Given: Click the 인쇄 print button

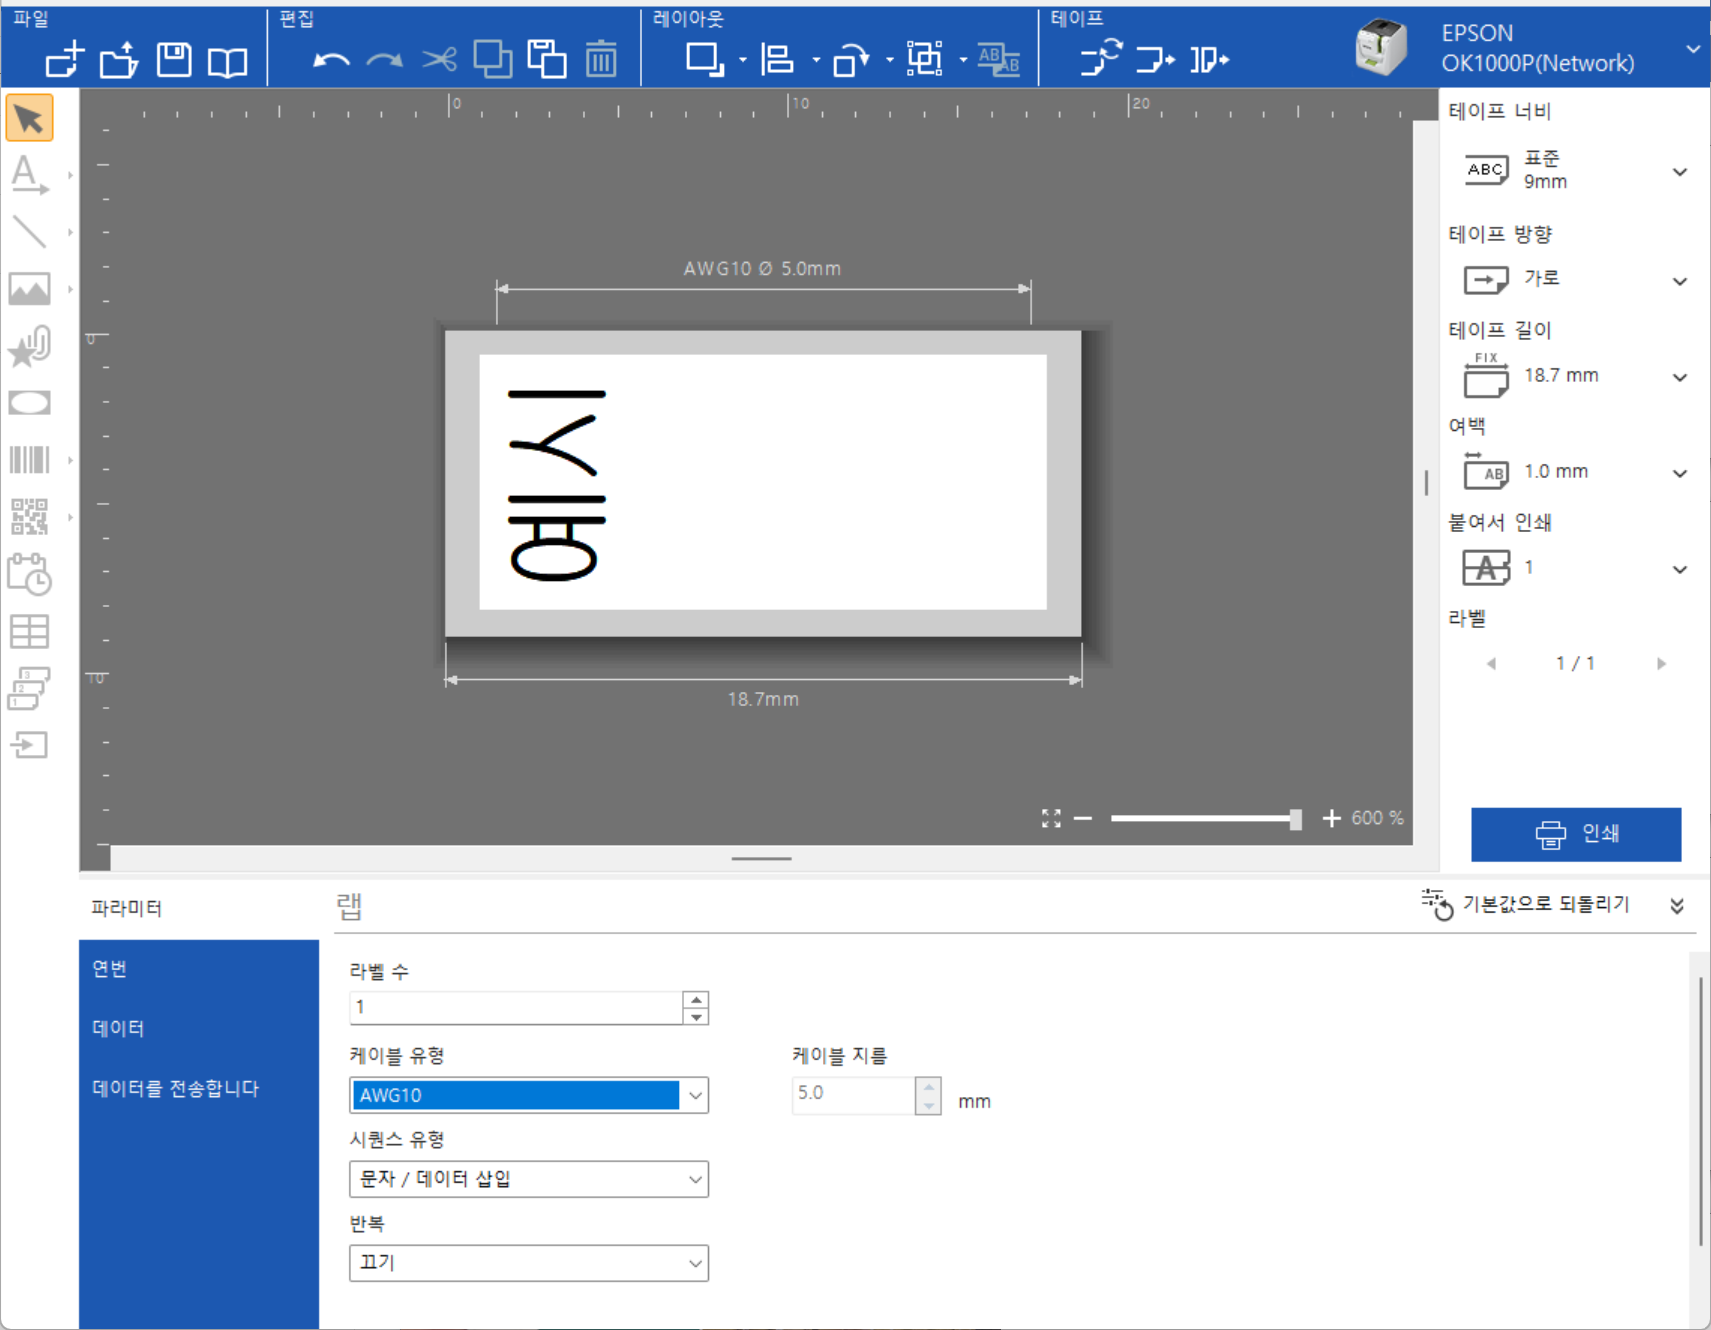Looking at the screenshot, I should [1576, 834].
